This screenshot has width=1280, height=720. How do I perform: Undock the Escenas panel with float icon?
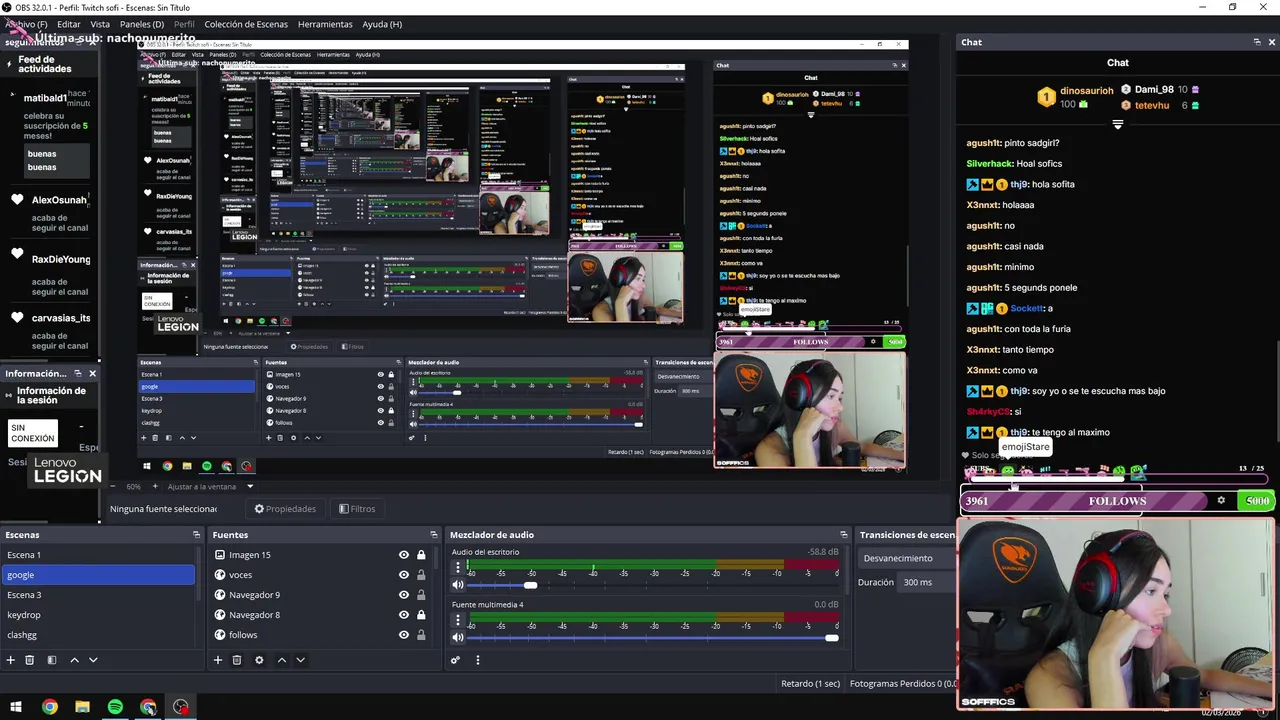pyautogui.click(x=196, y=535)
